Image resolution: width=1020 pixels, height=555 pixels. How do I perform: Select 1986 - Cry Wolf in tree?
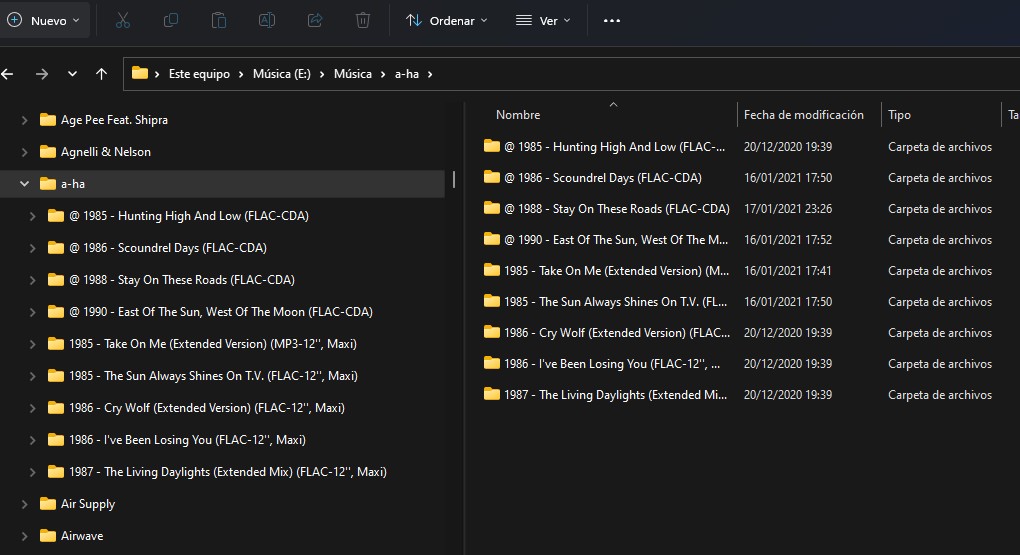coord(207,408)
